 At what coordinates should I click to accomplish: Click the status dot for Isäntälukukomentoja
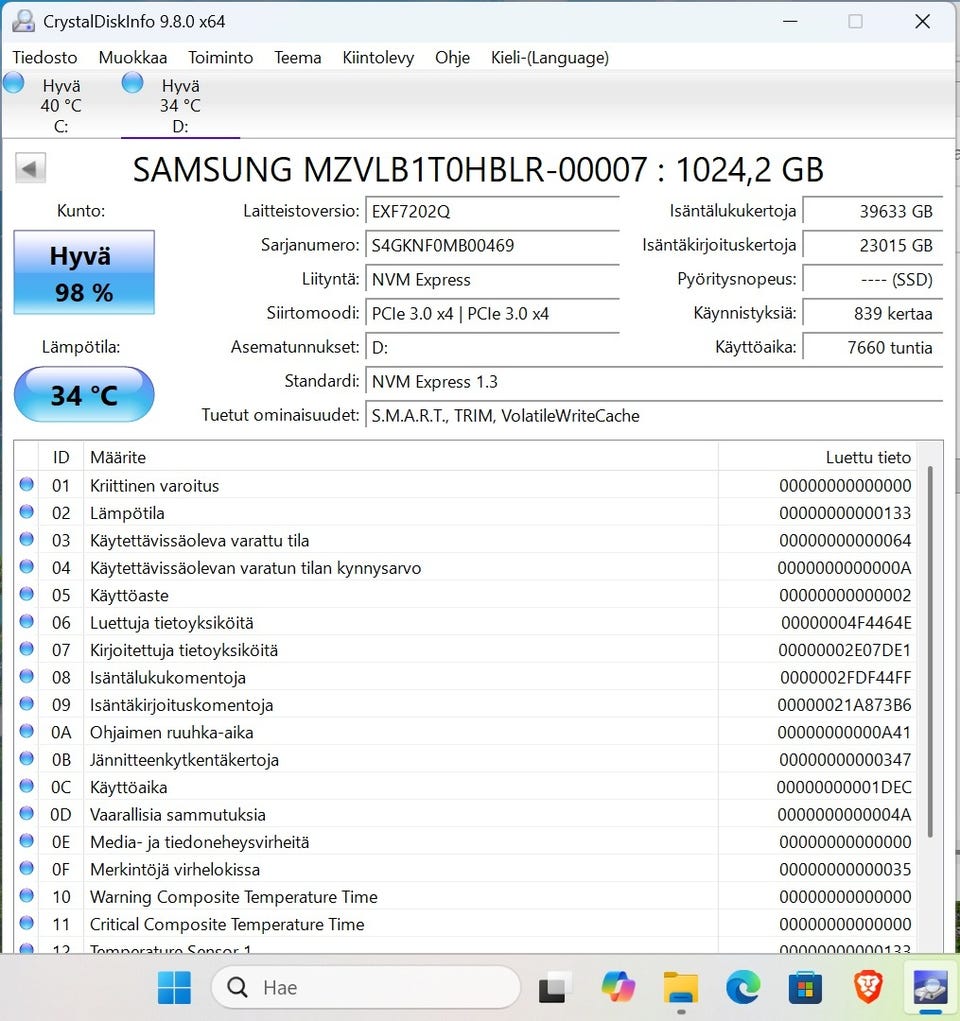[x=26, y=676]
